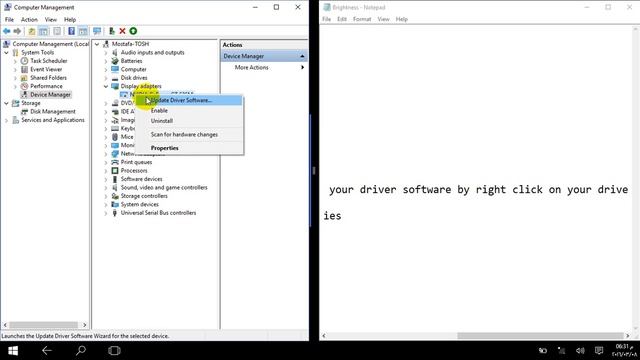Expand the More Actions submenu arrow
This screenshot has height=360, width=640.
point(302,67)
